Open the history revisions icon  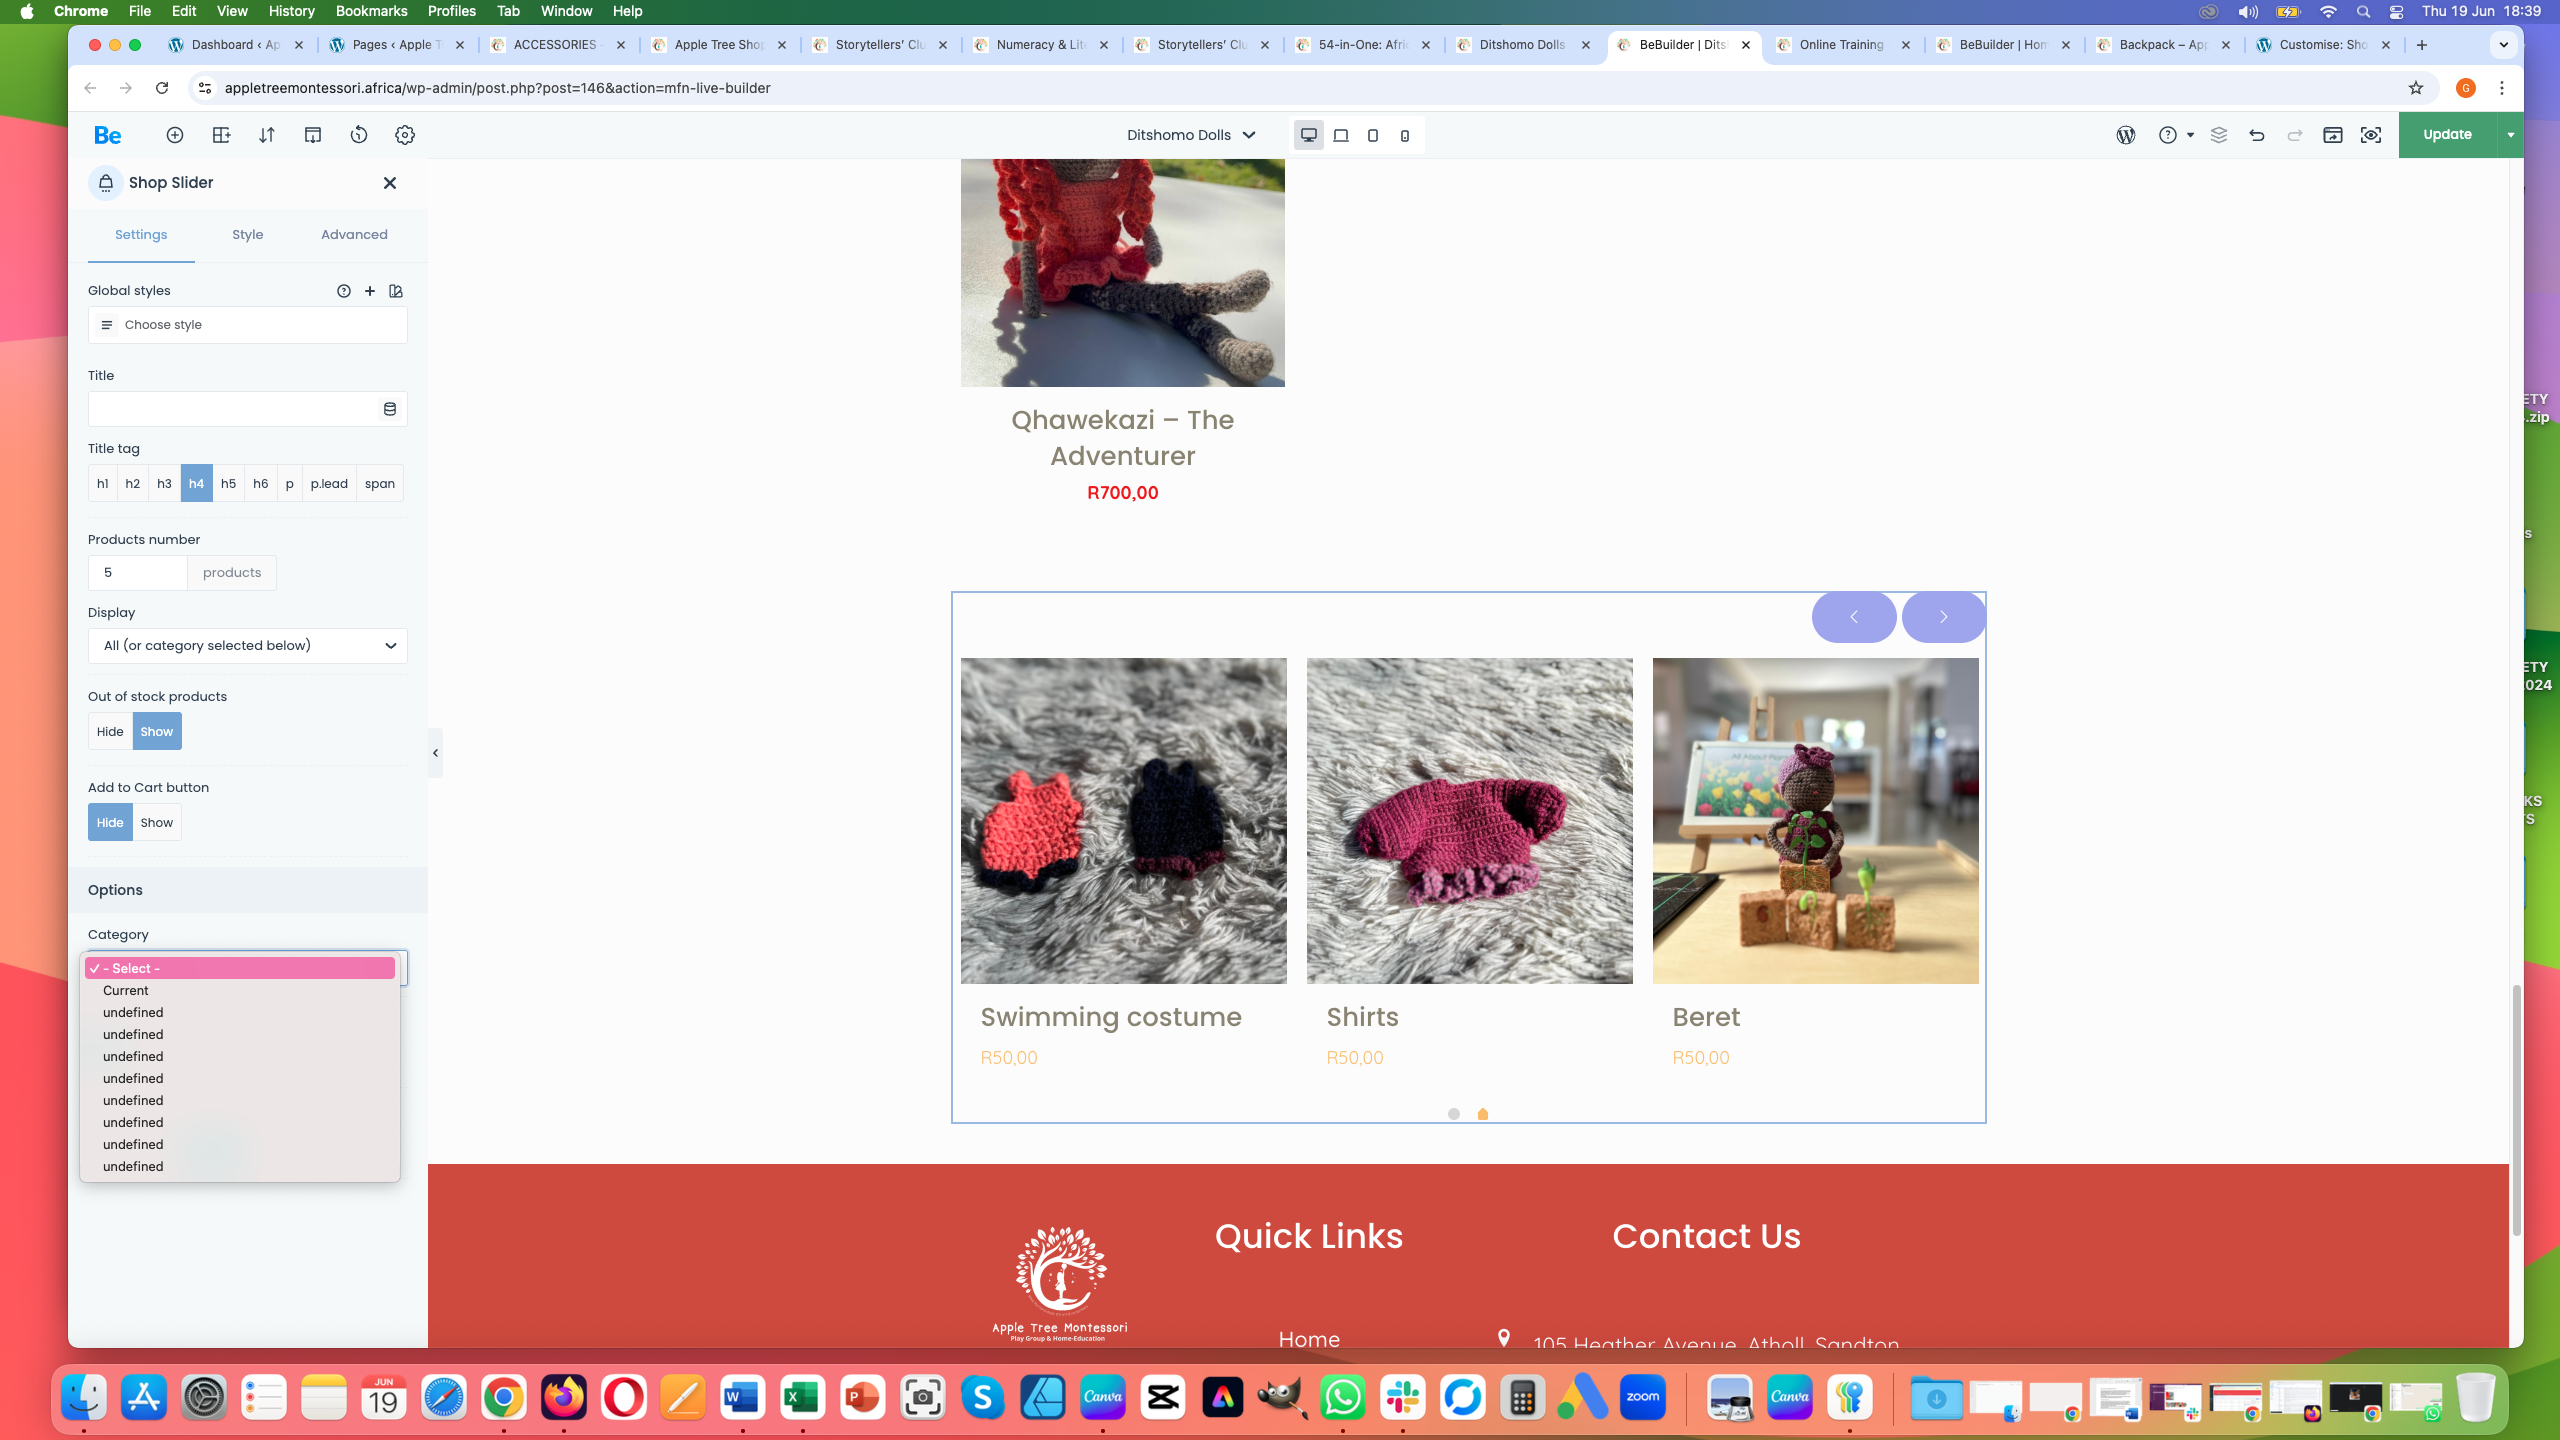click(359, 135)
